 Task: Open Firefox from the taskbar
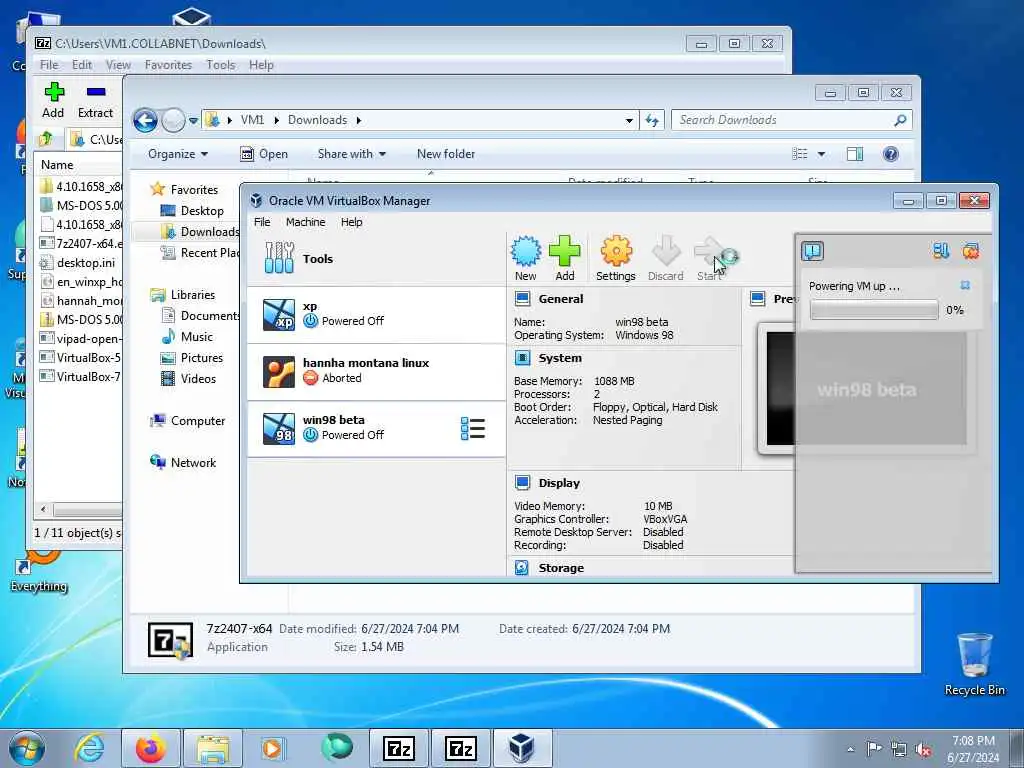tap(151, 748)
